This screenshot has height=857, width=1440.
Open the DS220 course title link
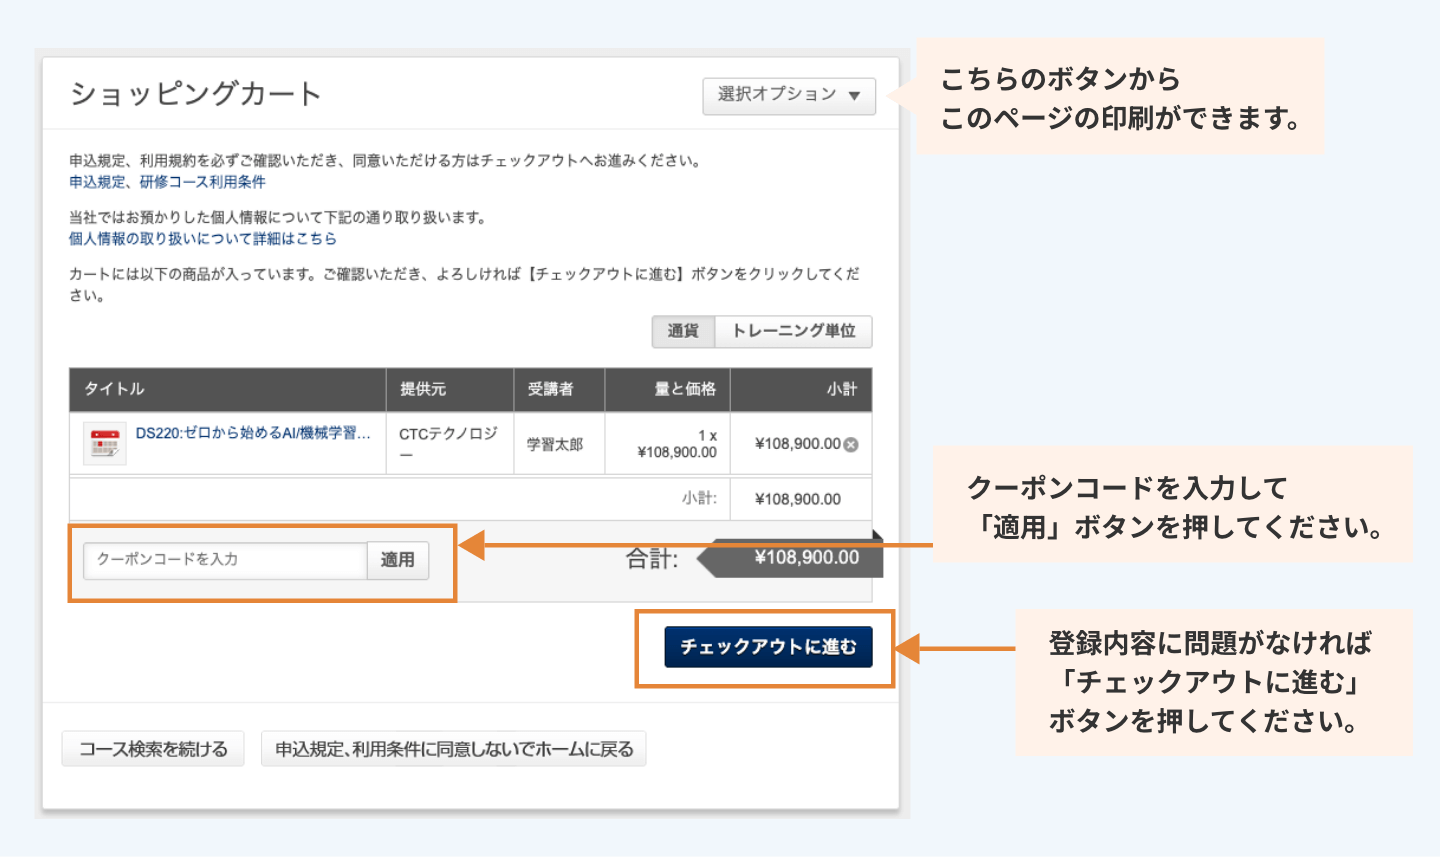coord(253,433)
